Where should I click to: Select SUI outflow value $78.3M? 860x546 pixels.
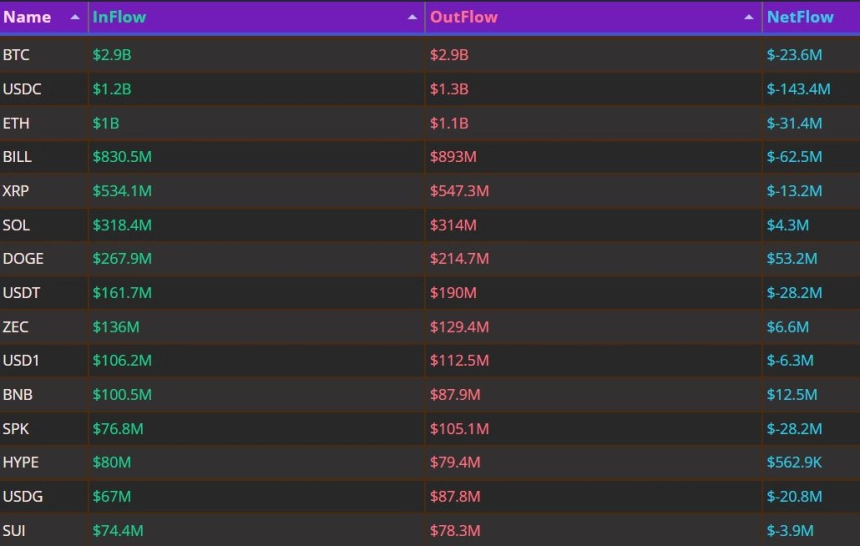tap(455, 531)
